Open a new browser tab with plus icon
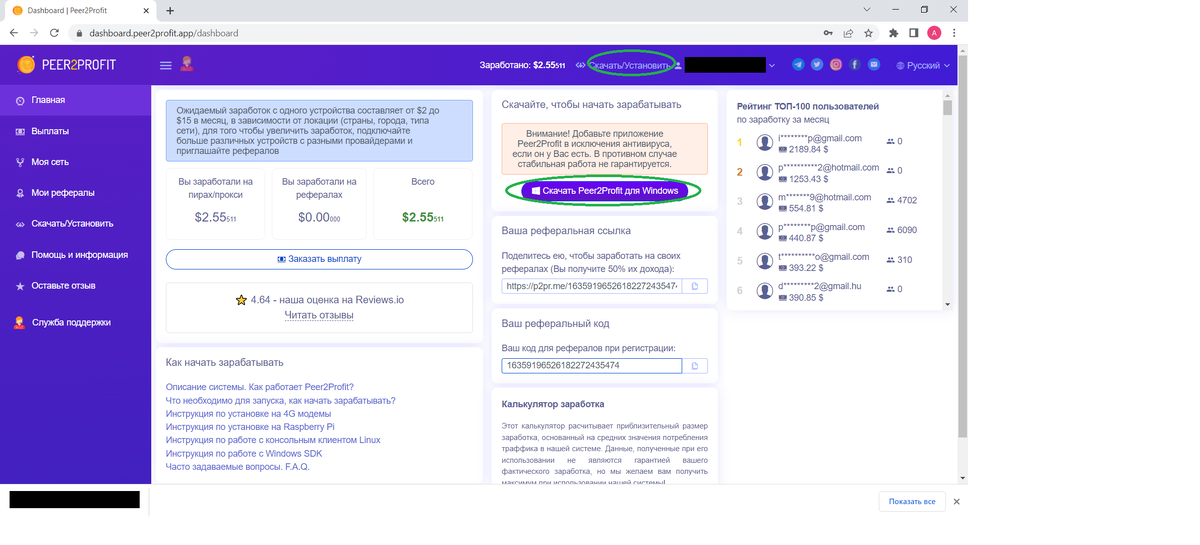The image size is (1200, 545). pyautogui.click(x=170, y=10)
